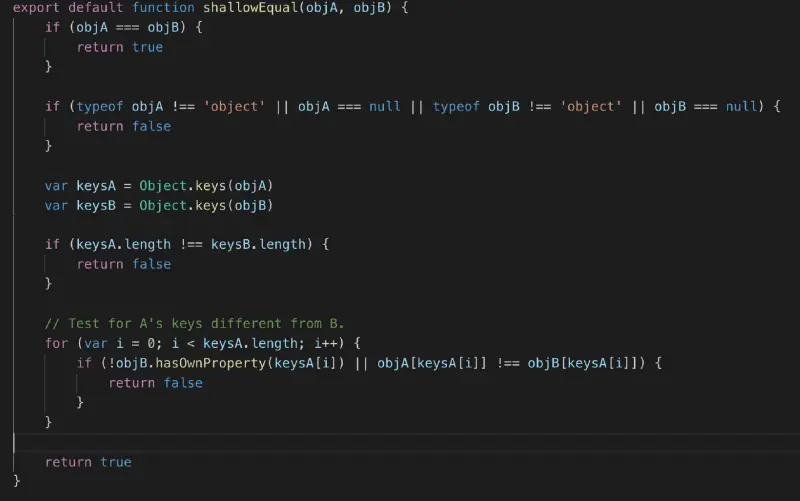Image resolution: width=800 pixels, height=501 pixels.
Task: Click 'objA === objB' condition in first if
Action: (x=128, y=28)
